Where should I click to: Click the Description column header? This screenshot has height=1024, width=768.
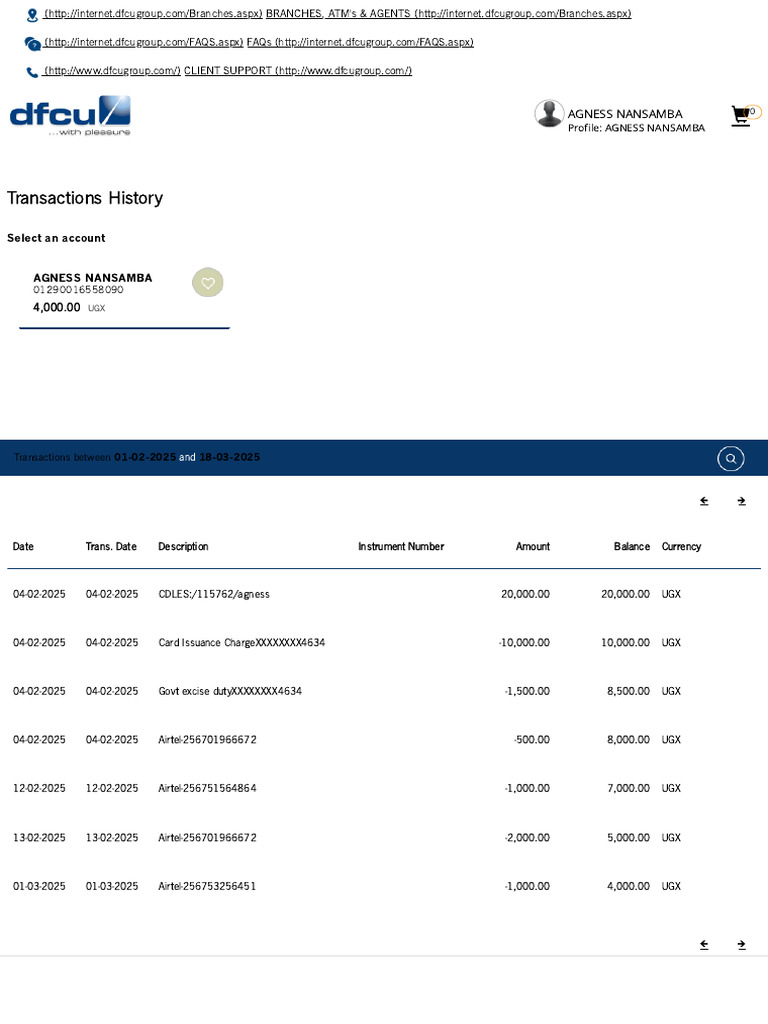click(183, 547)
